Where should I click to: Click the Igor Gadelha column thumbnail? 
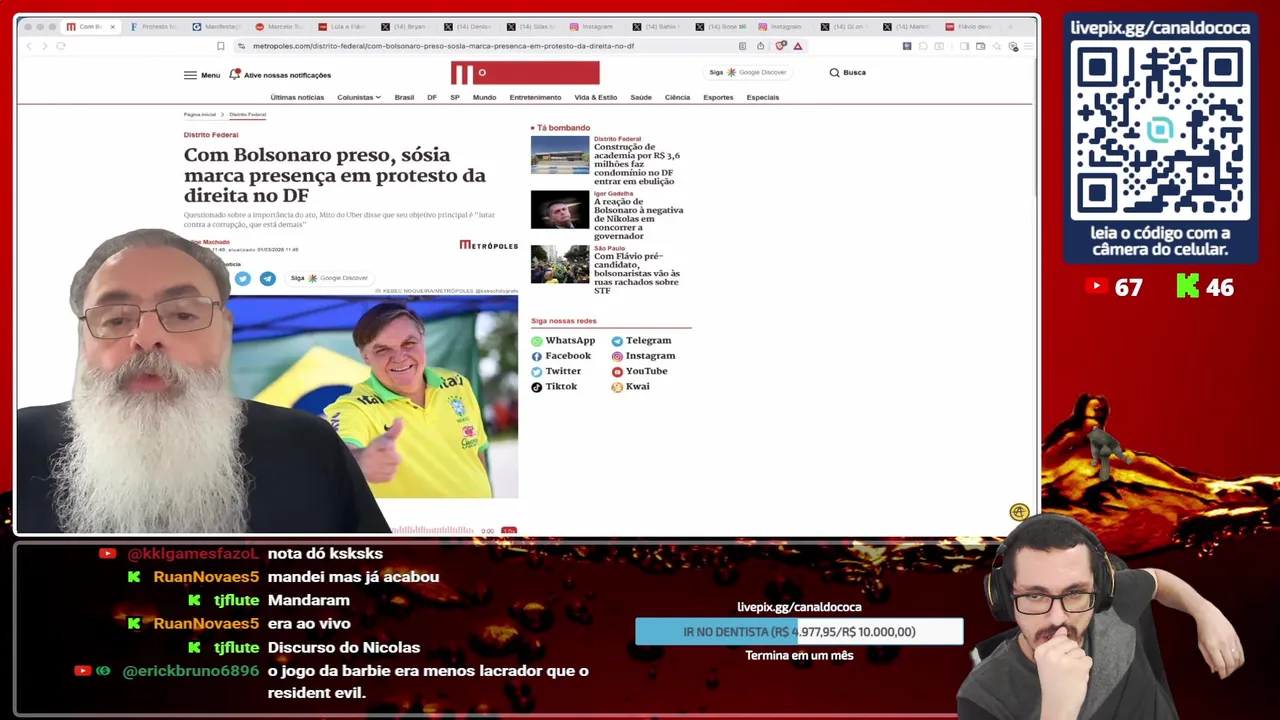tap(560, 209)
